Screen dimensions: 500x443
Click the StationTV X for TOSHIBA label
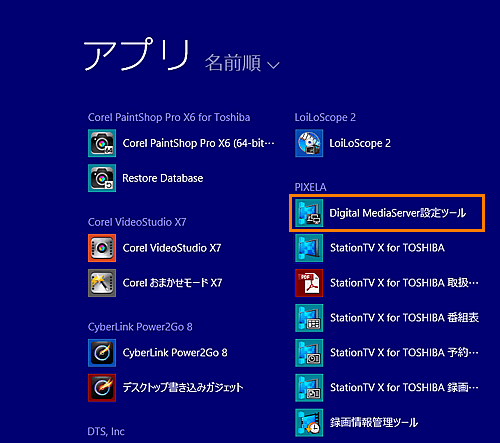pyautogui.click(x=387, y=248)
